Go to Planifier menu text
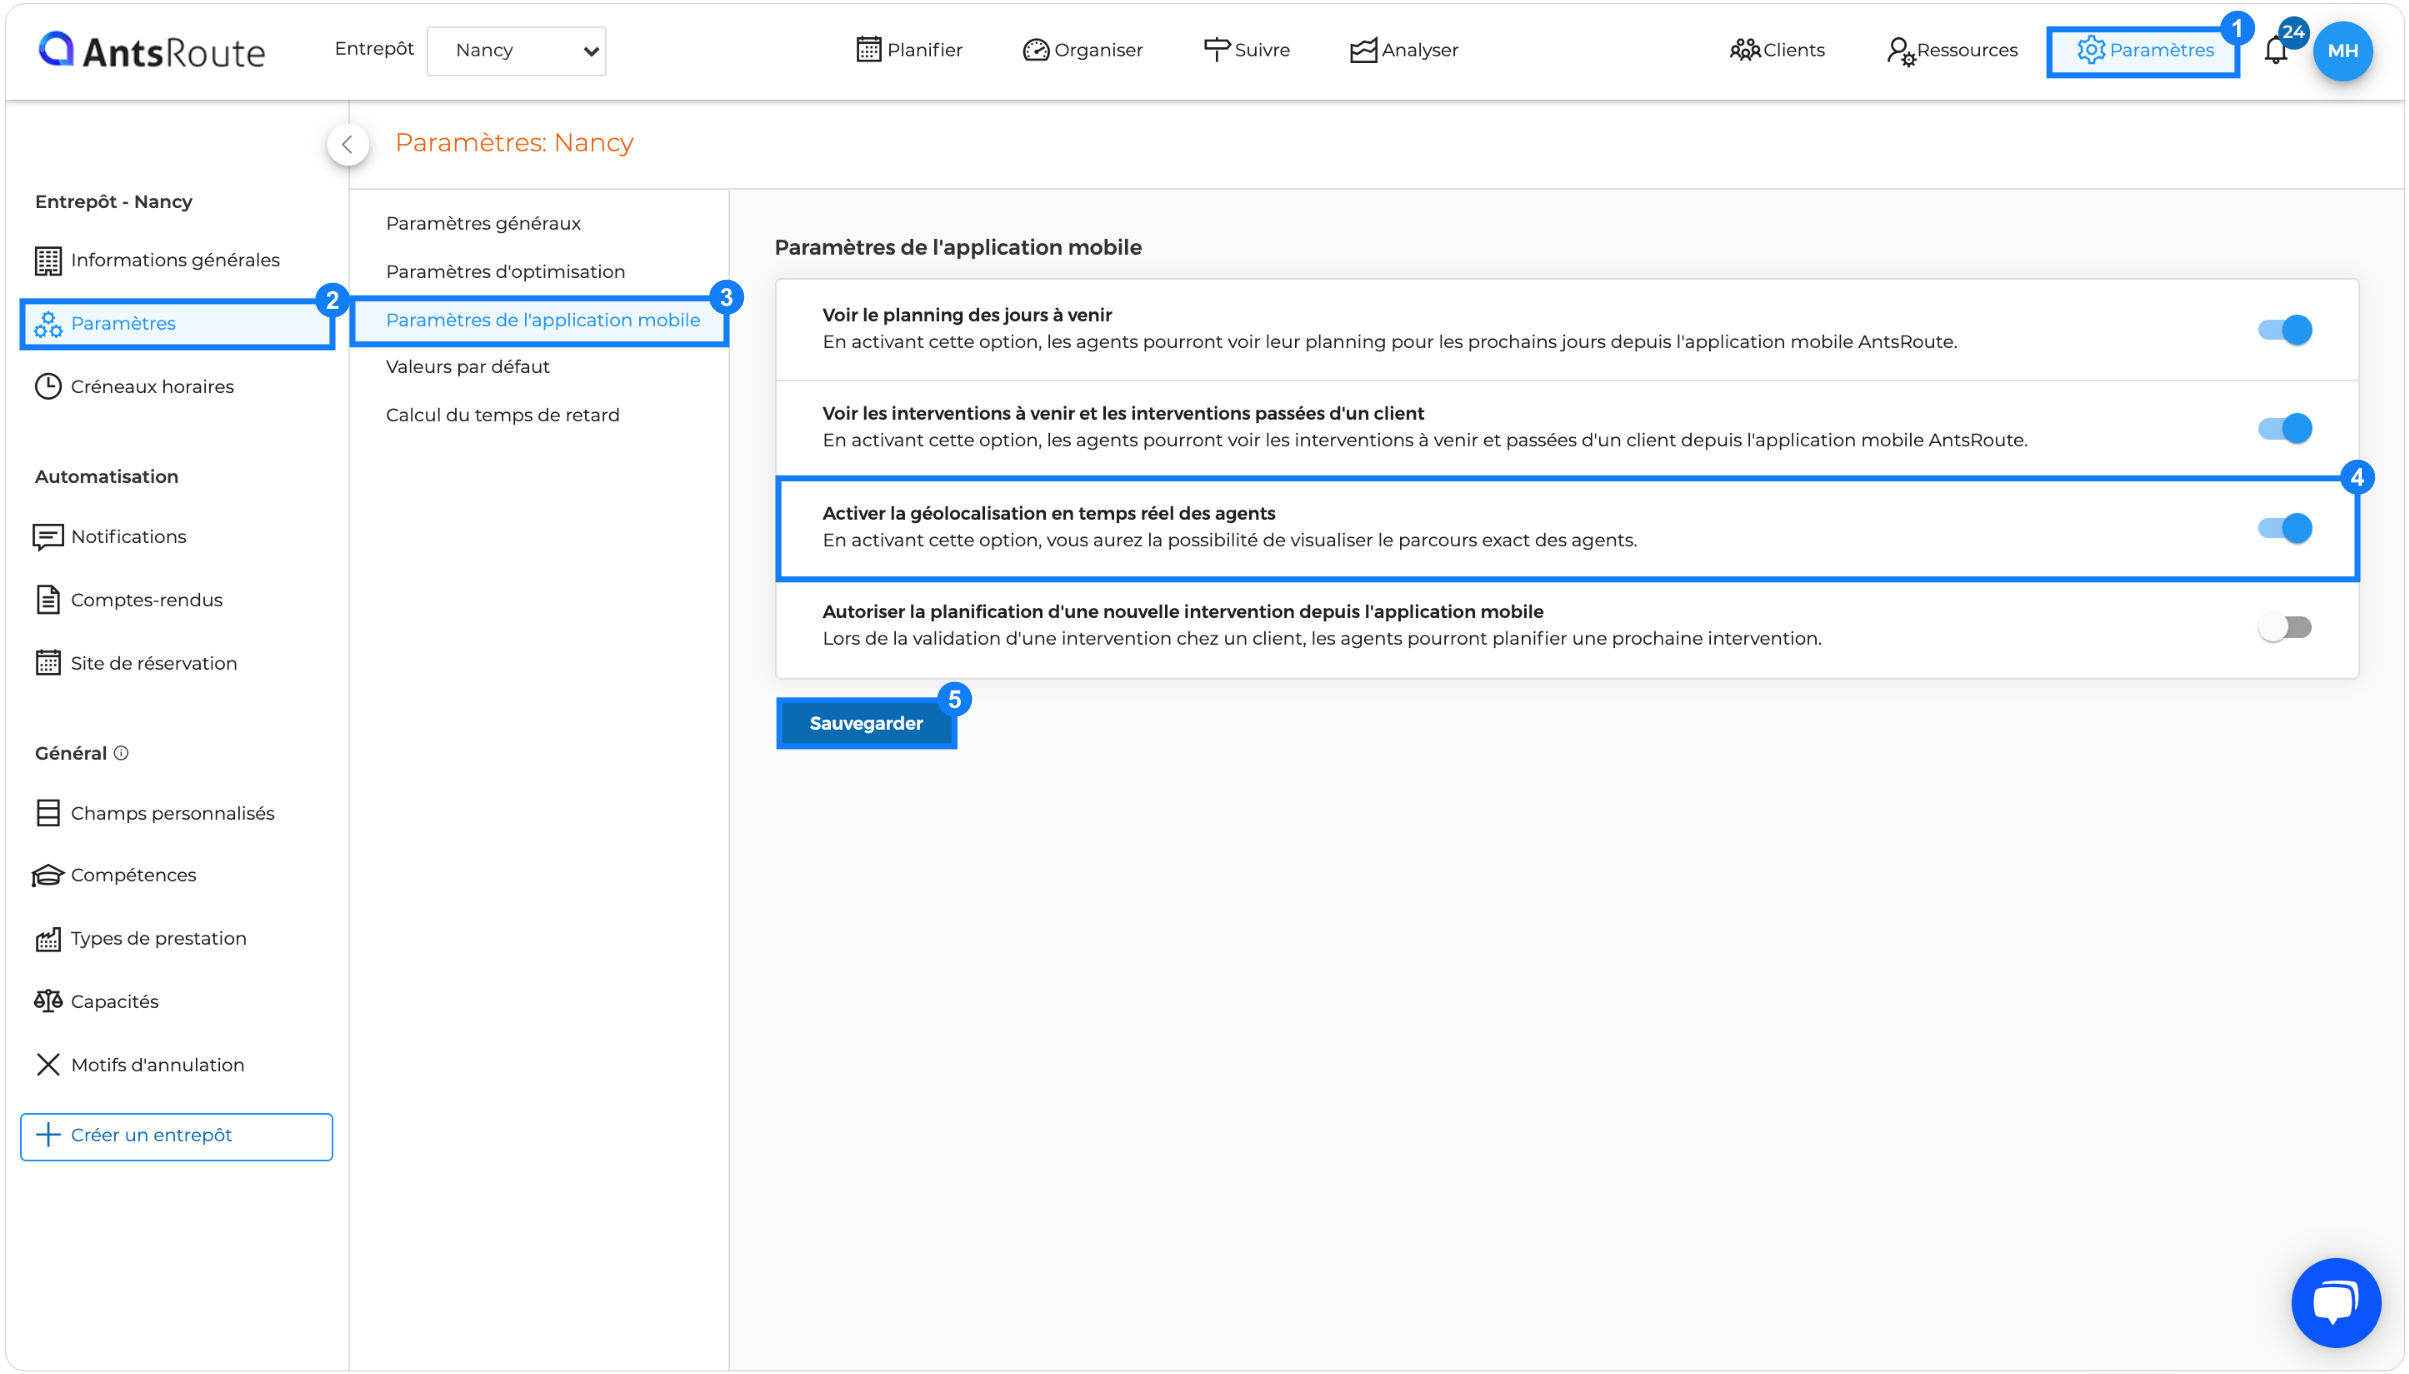 [x=925, y=50]
